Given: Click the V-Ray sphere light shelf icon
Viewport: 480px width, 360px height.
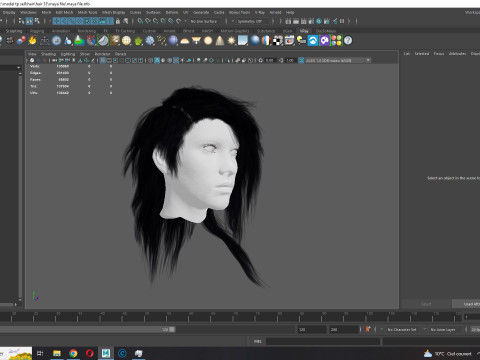Looking at the screenshot, I should pos(208,41).
